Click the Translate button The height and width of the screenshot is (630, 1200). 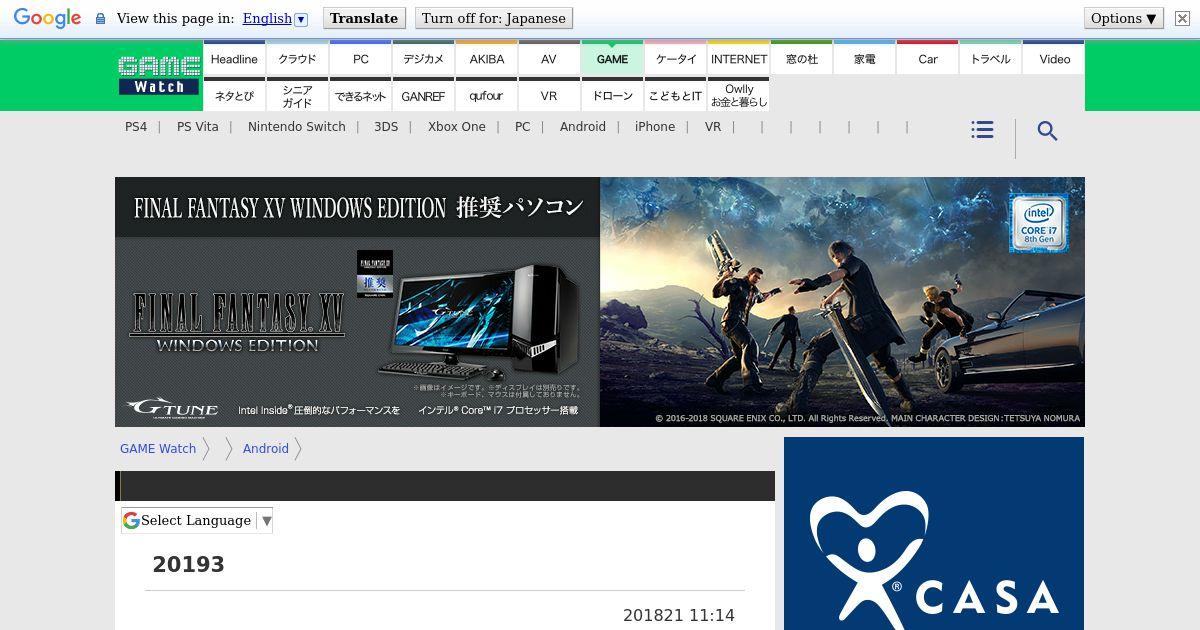pyautogui.click(x=364, y=18)
